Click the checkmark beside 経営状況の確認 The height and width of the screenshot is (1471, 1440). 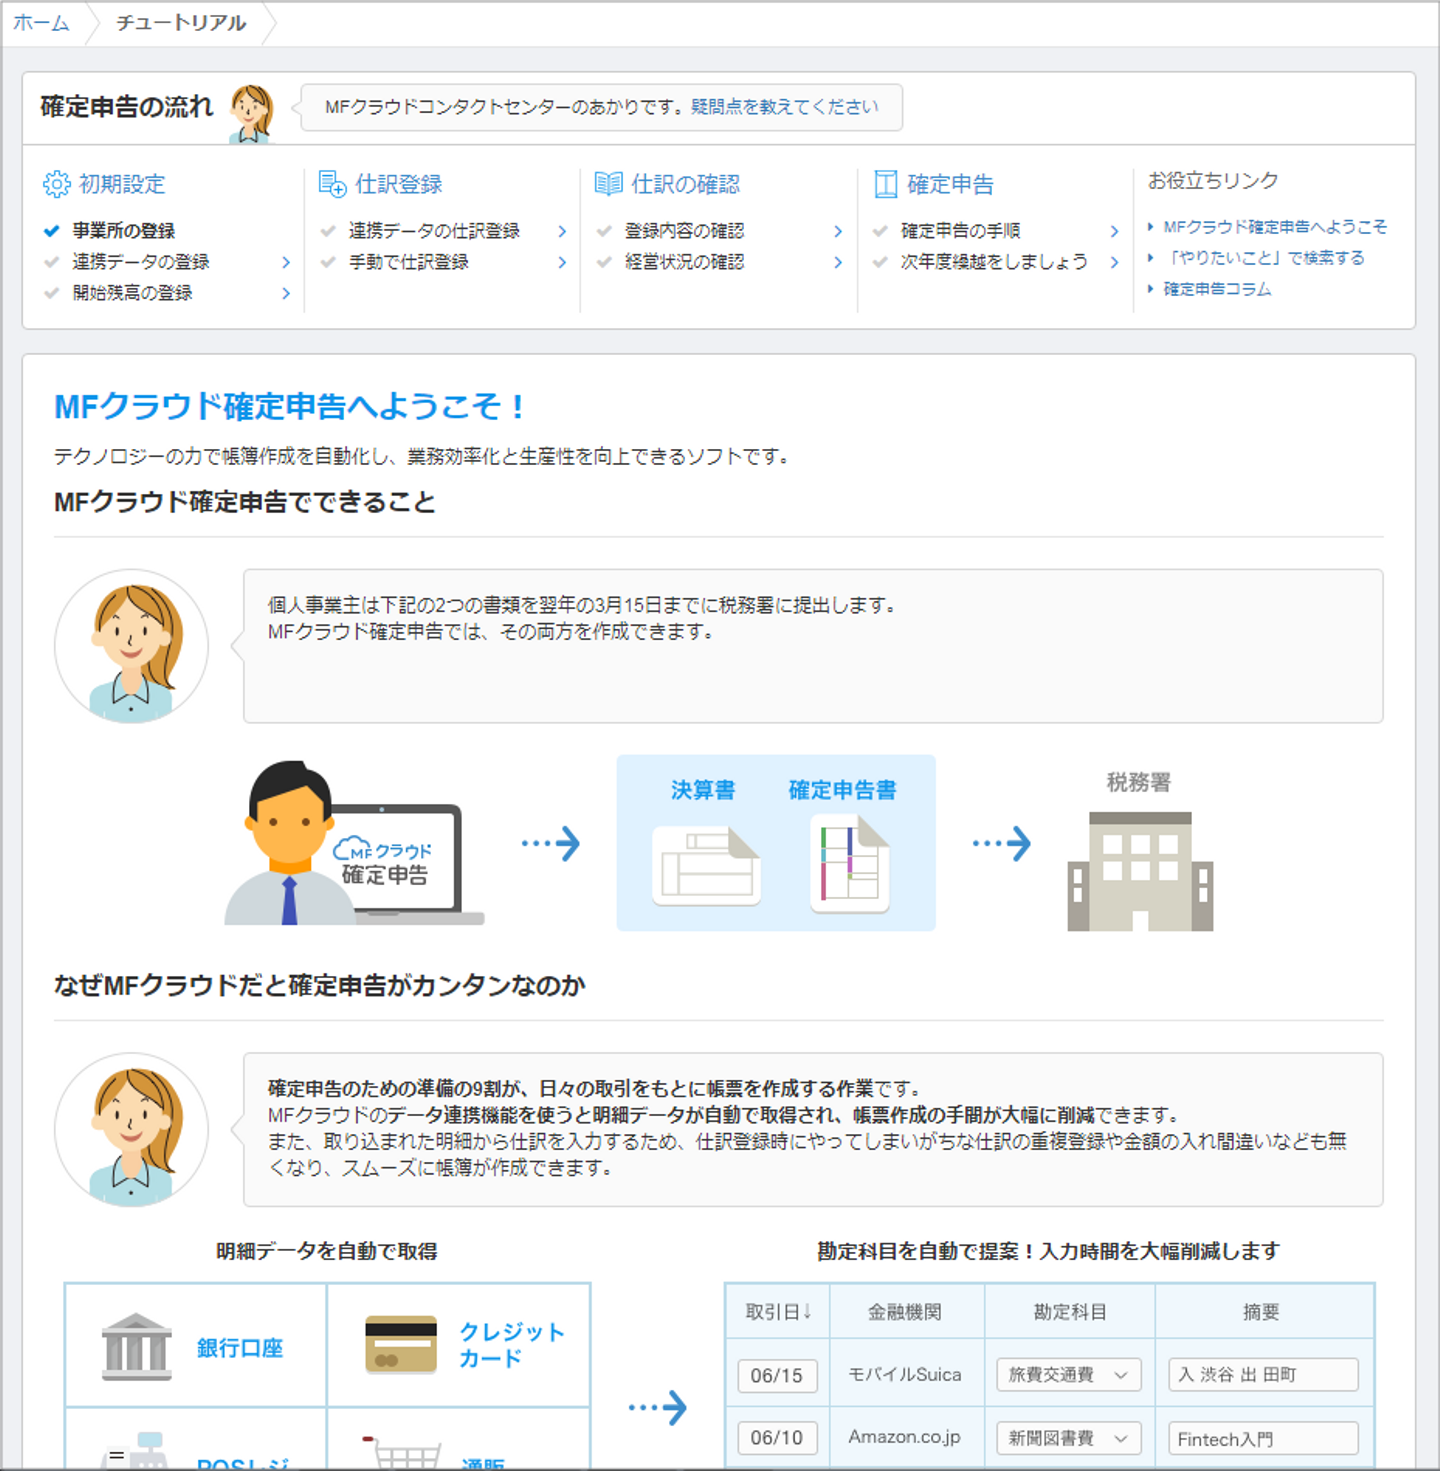point(604,262)
